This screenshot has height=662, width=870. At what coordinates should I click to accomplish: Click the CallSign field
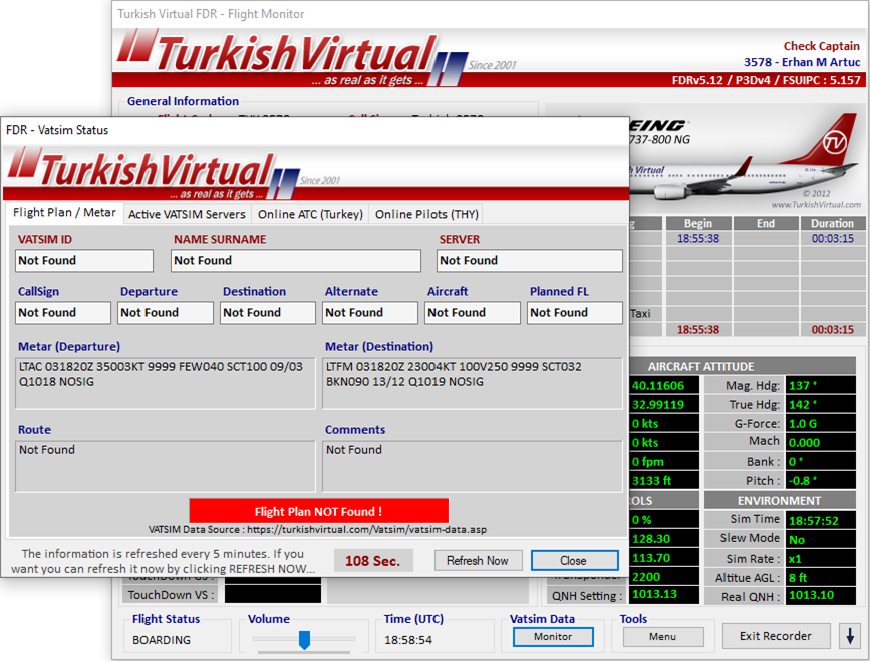(63, 312)
